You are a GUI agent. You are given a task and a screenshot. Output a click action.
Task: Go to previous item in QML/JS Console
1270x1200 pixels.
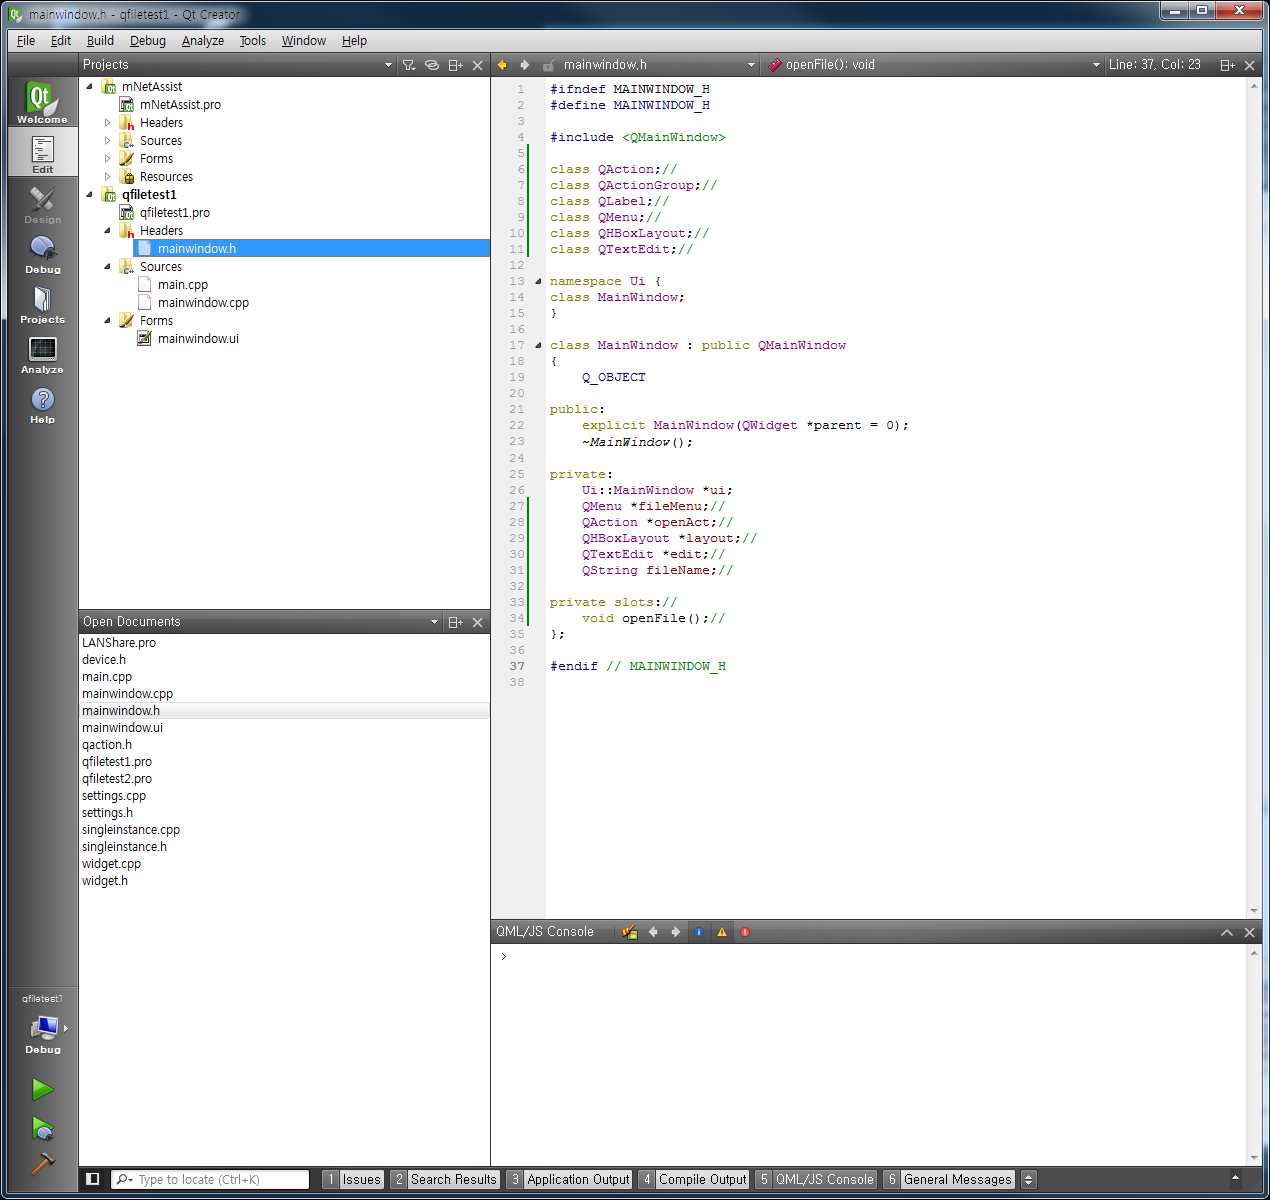[x=653, y=932]
